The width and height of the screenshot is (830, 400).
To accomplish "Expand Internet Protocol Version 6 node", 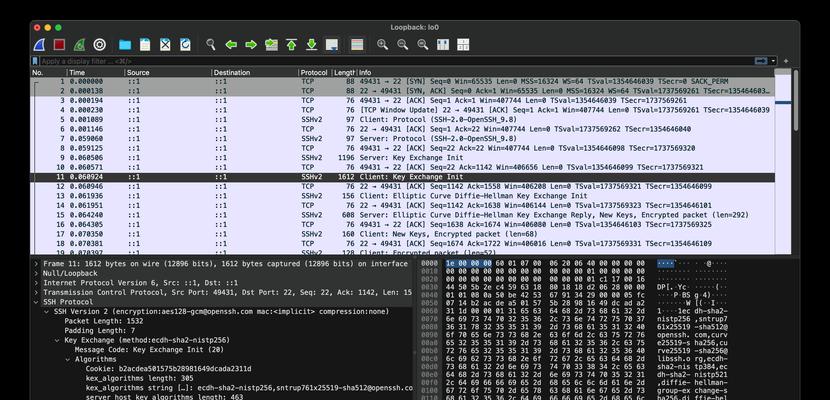I will 36,283.
